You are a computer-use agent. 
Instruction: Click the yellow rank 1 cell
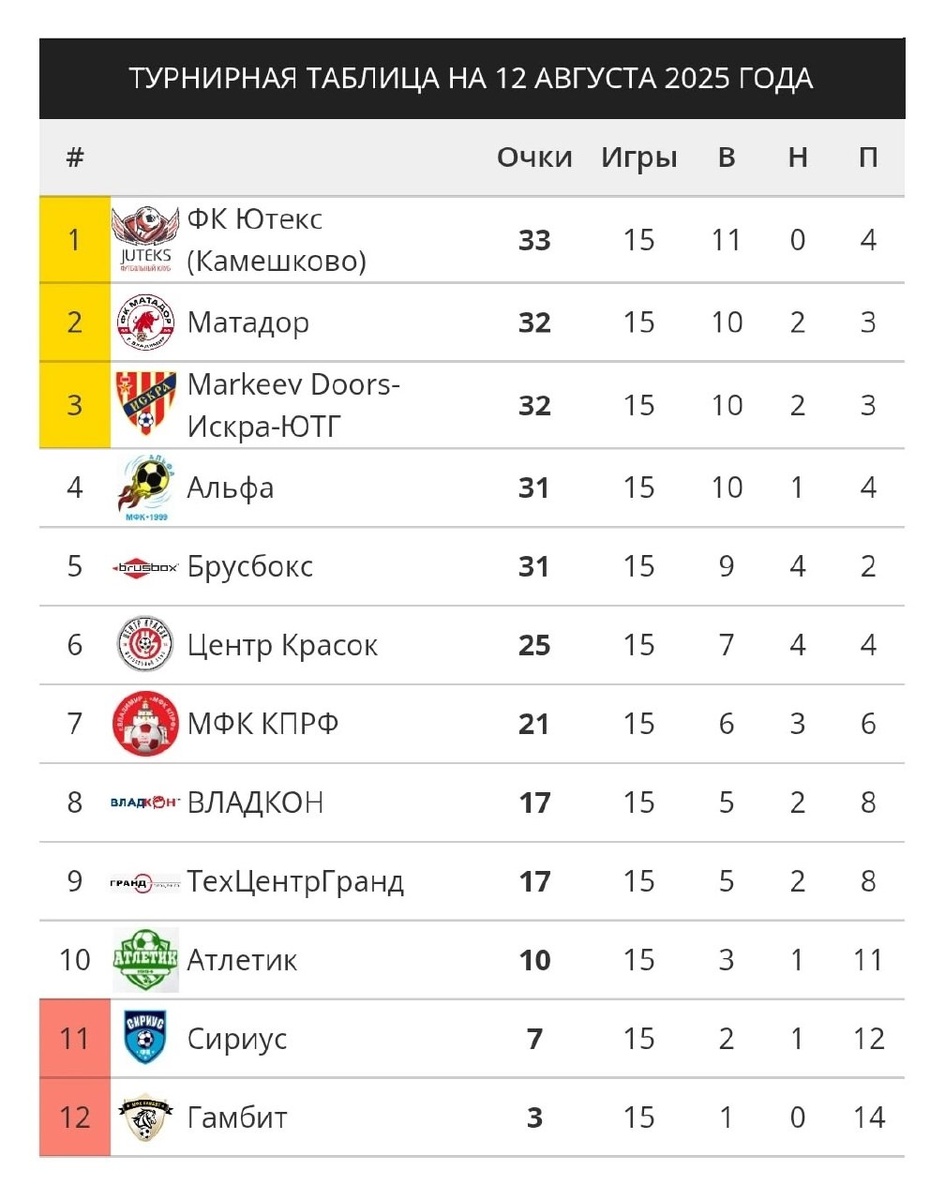[x=74, y=241]
